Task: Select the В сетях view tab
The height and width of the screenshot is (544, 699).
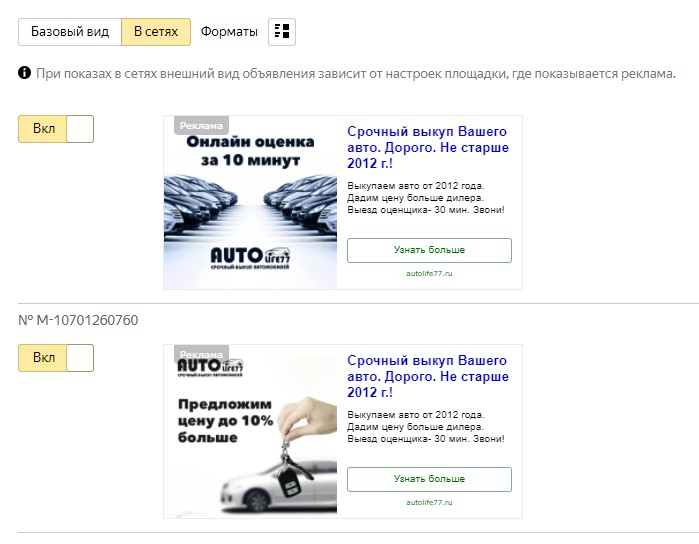Action: (x=156, y=32)
